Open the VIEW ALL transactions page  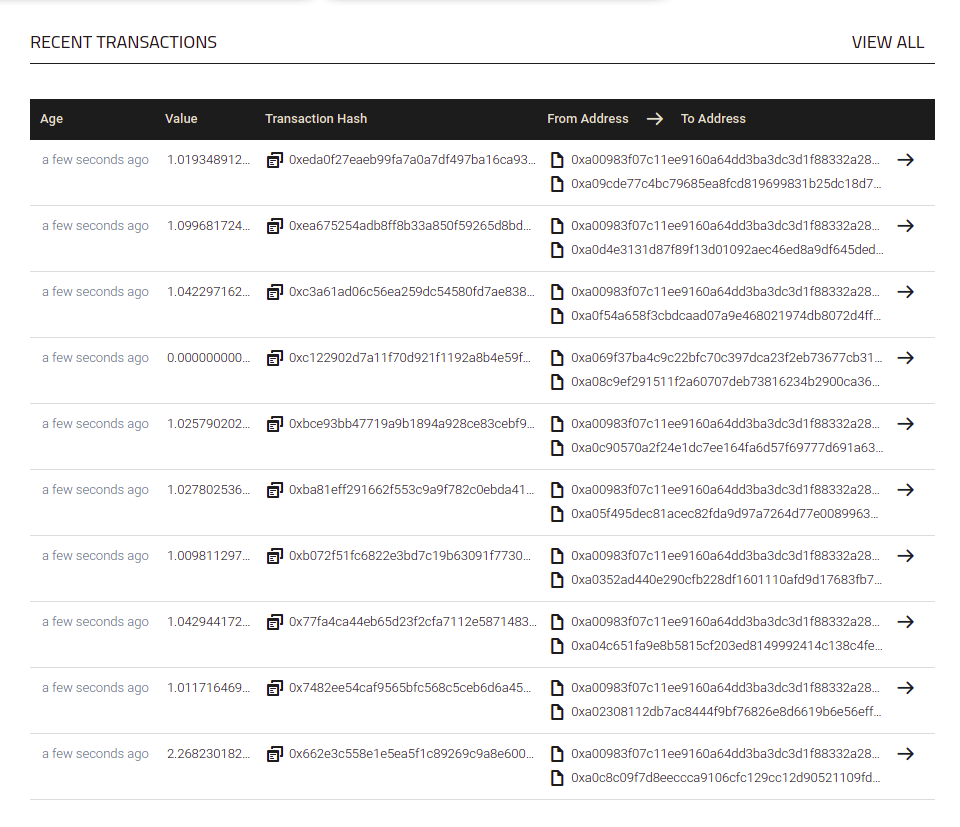coord(888,42)
